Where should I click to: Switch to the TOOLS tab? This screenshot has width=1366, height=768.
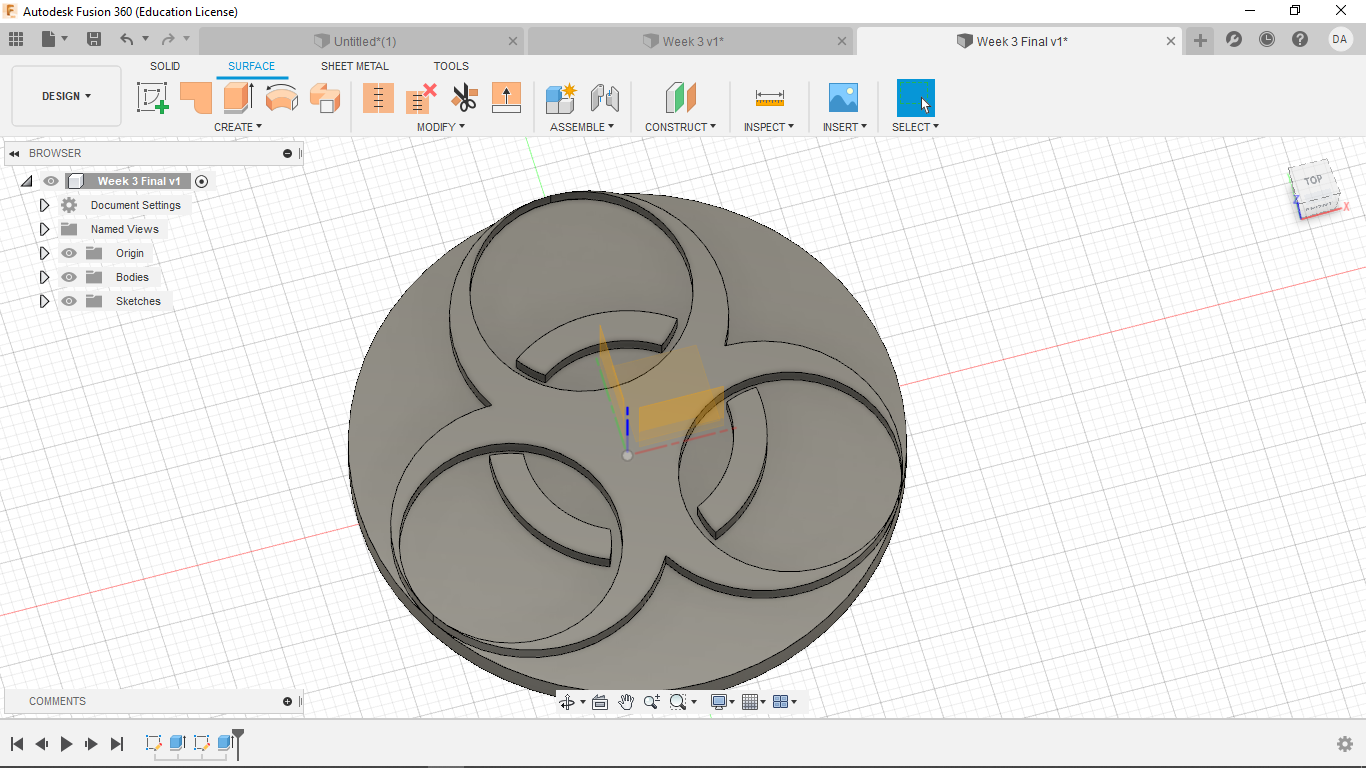coord(451,66)
